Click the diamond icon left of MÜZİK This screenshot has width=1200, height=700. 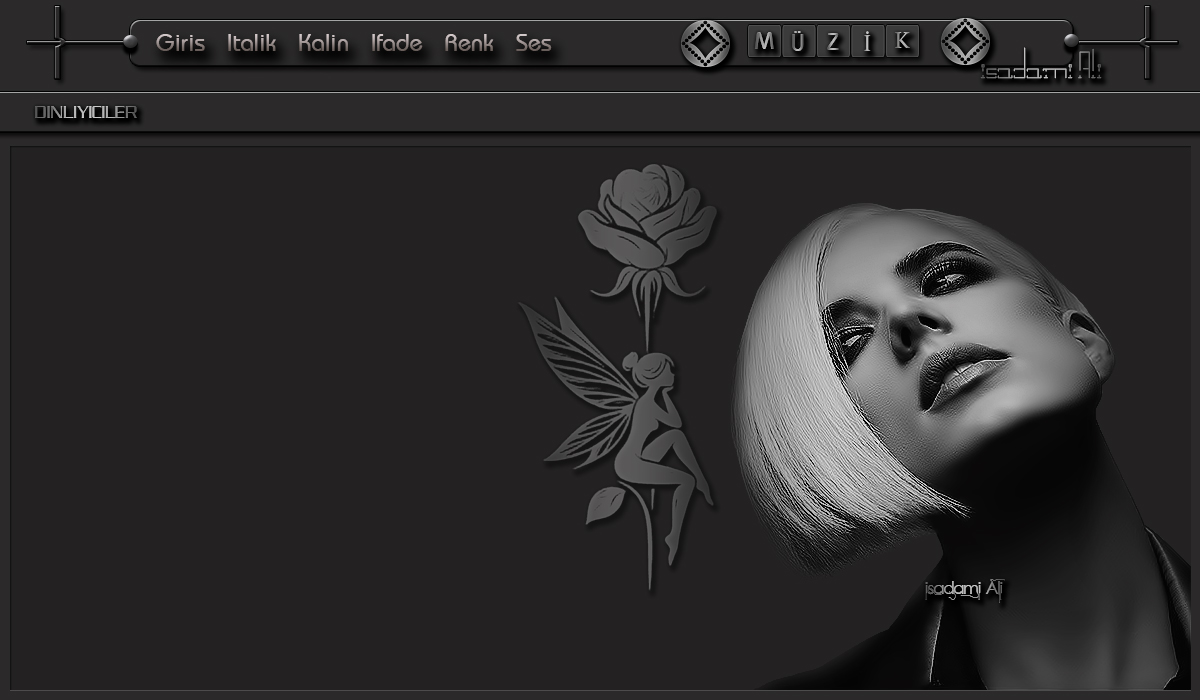click(x=706, y=43)
